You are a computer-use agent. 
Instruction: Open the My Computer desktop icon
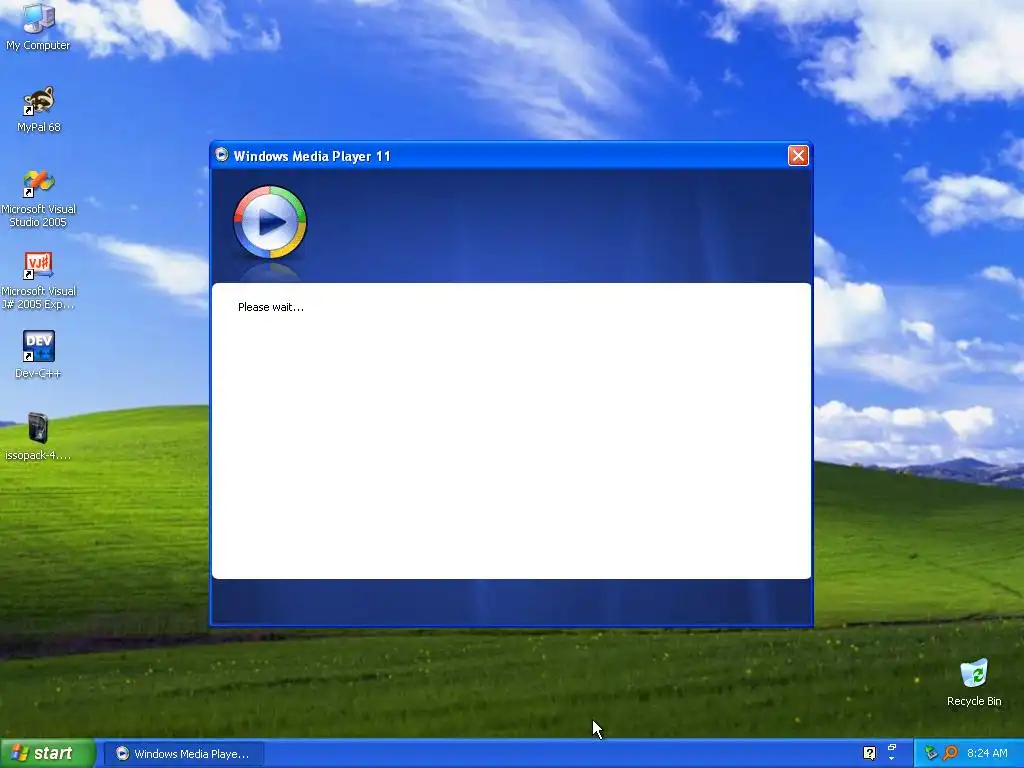pyautogui.click(x=39, y=26)
